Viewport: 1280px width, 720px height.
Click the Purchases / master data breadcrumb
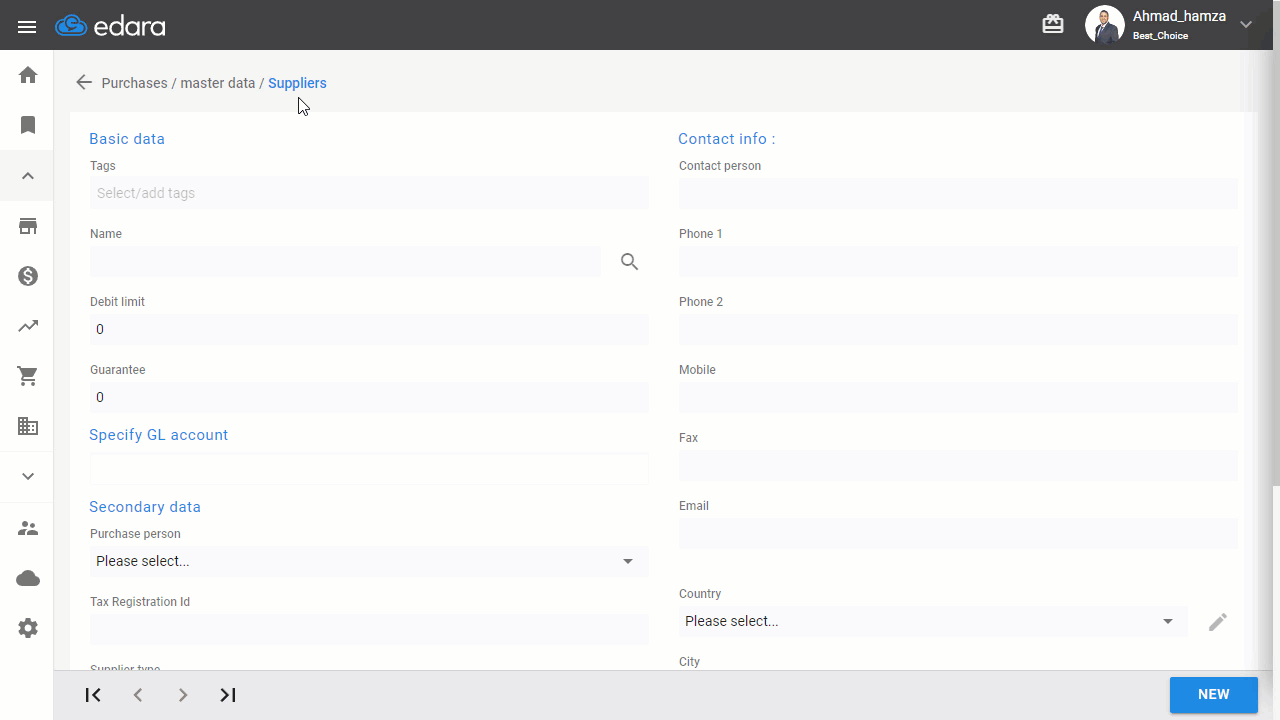[178, 83]
